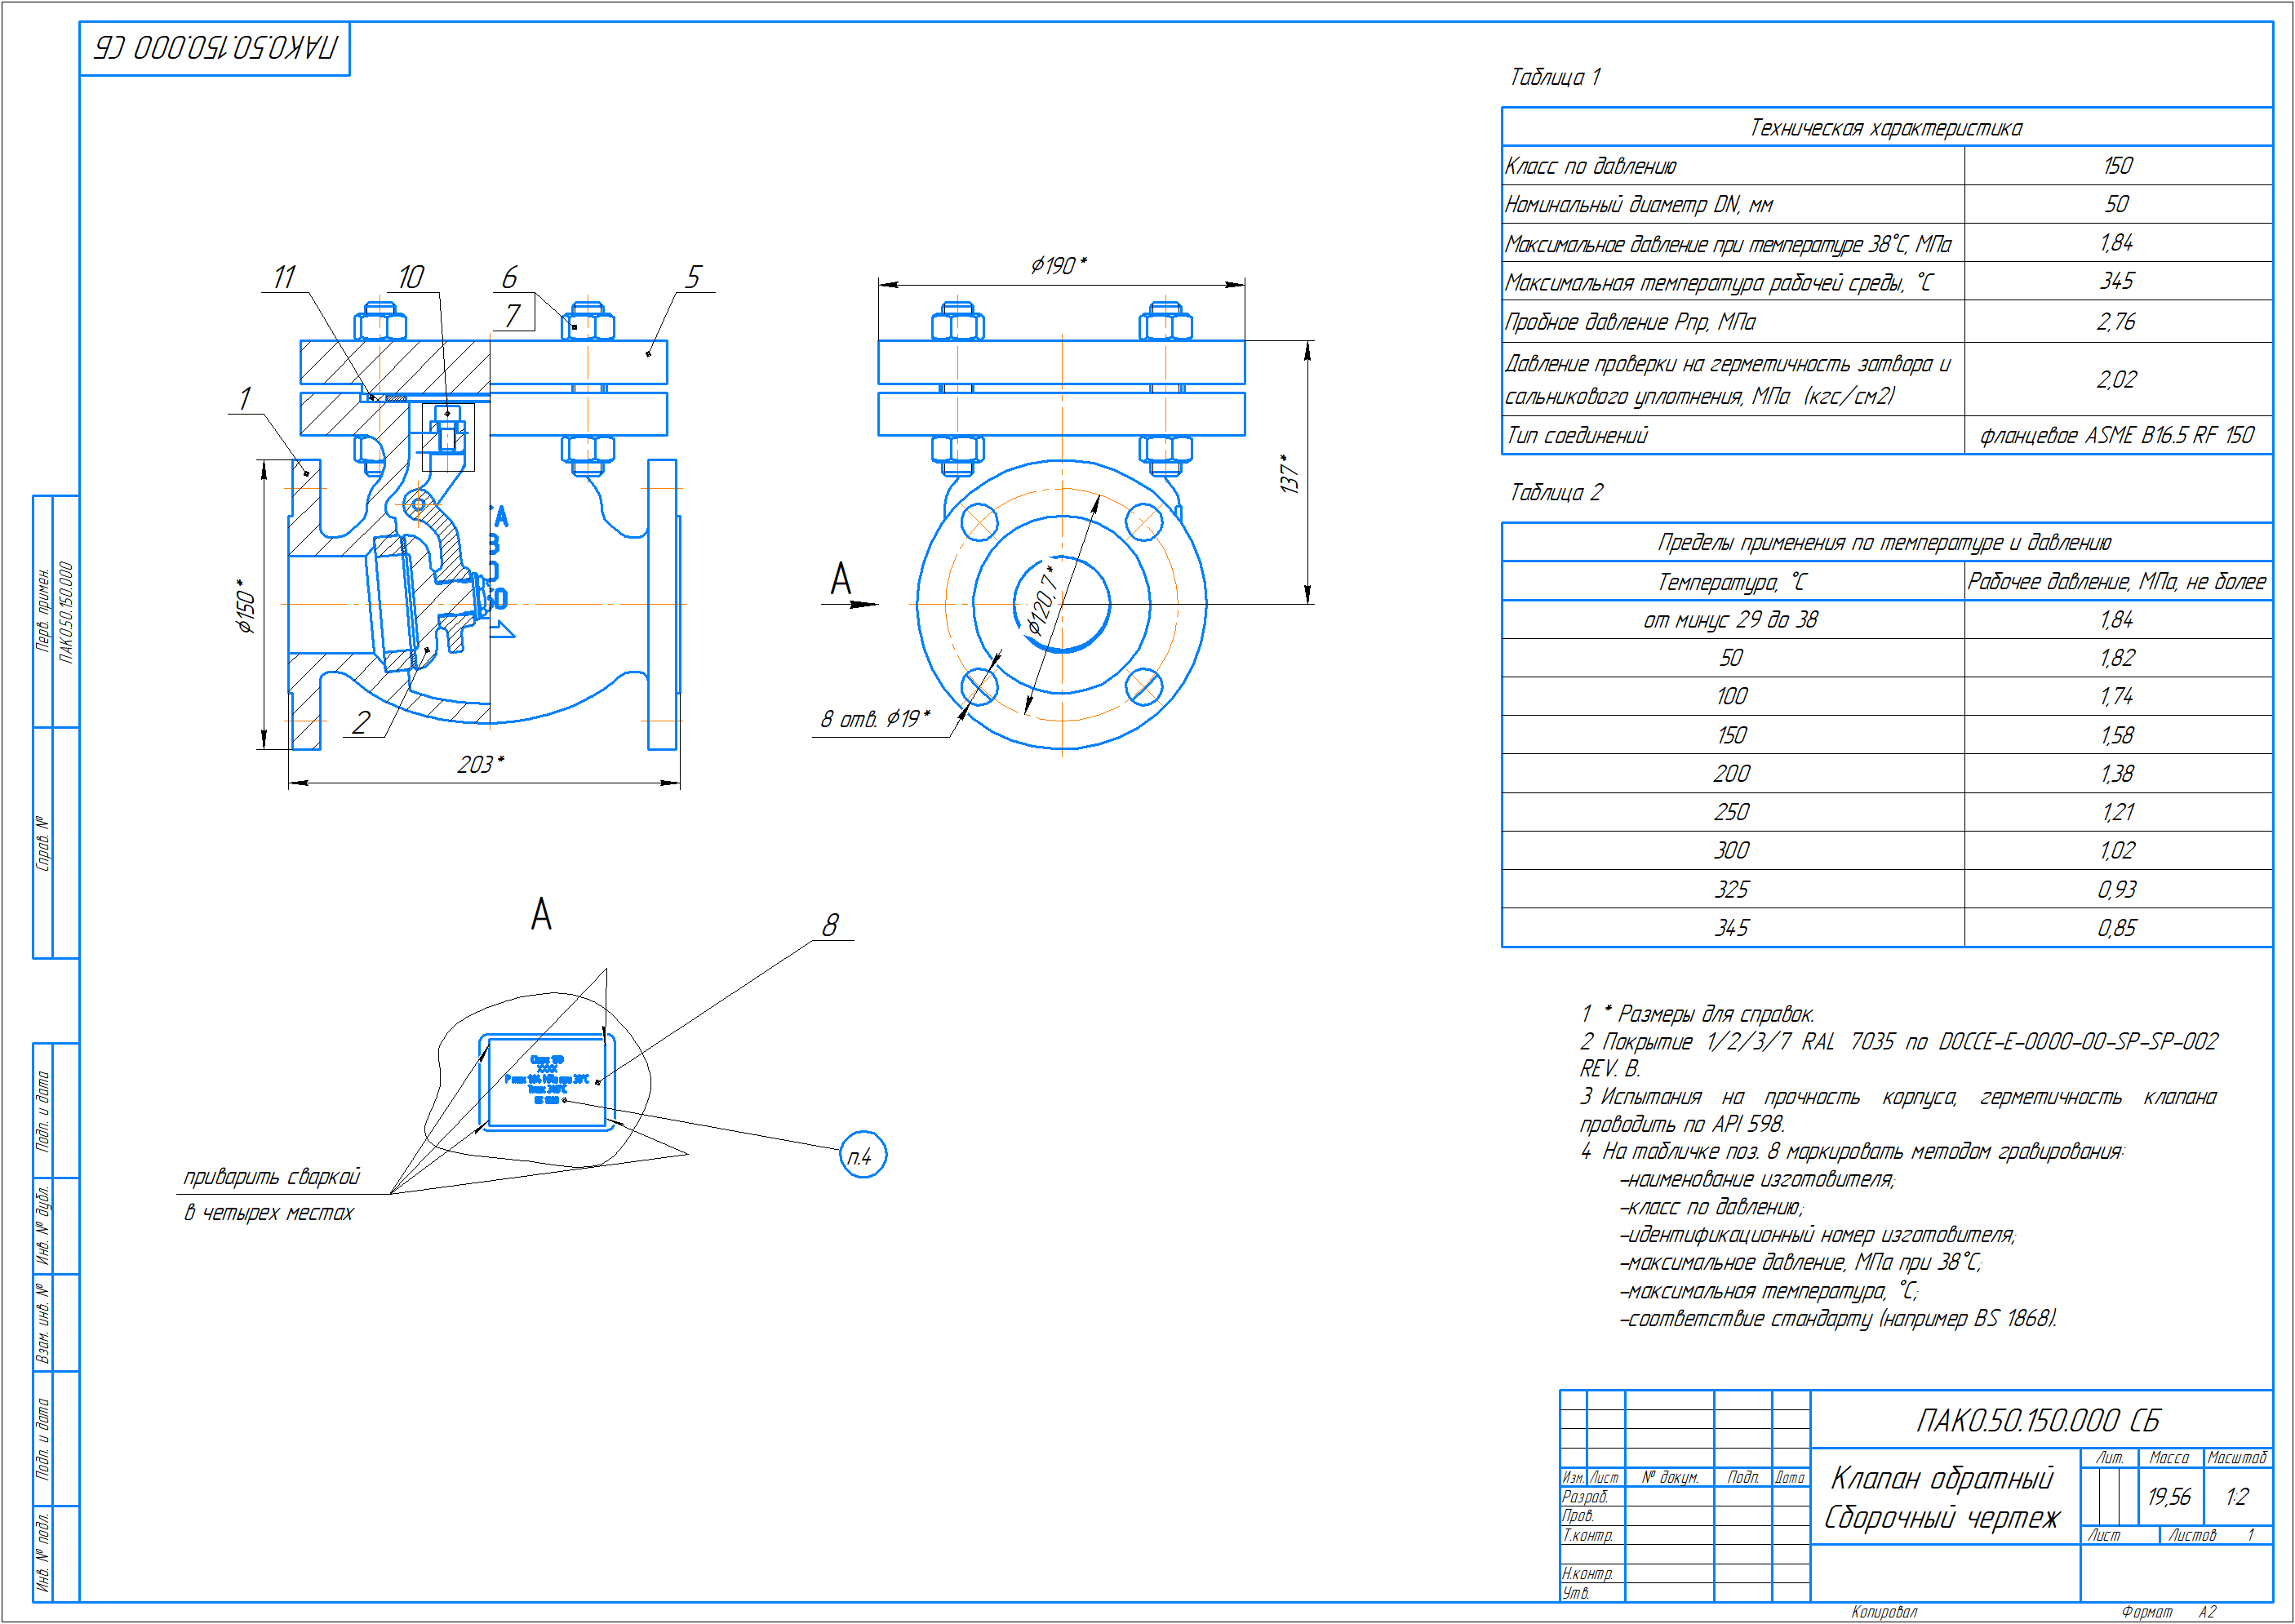Click the "Таблица 1" heading
Image resolution: width=2295 pixels, height=1624 pixels.
click(1555, 77)
